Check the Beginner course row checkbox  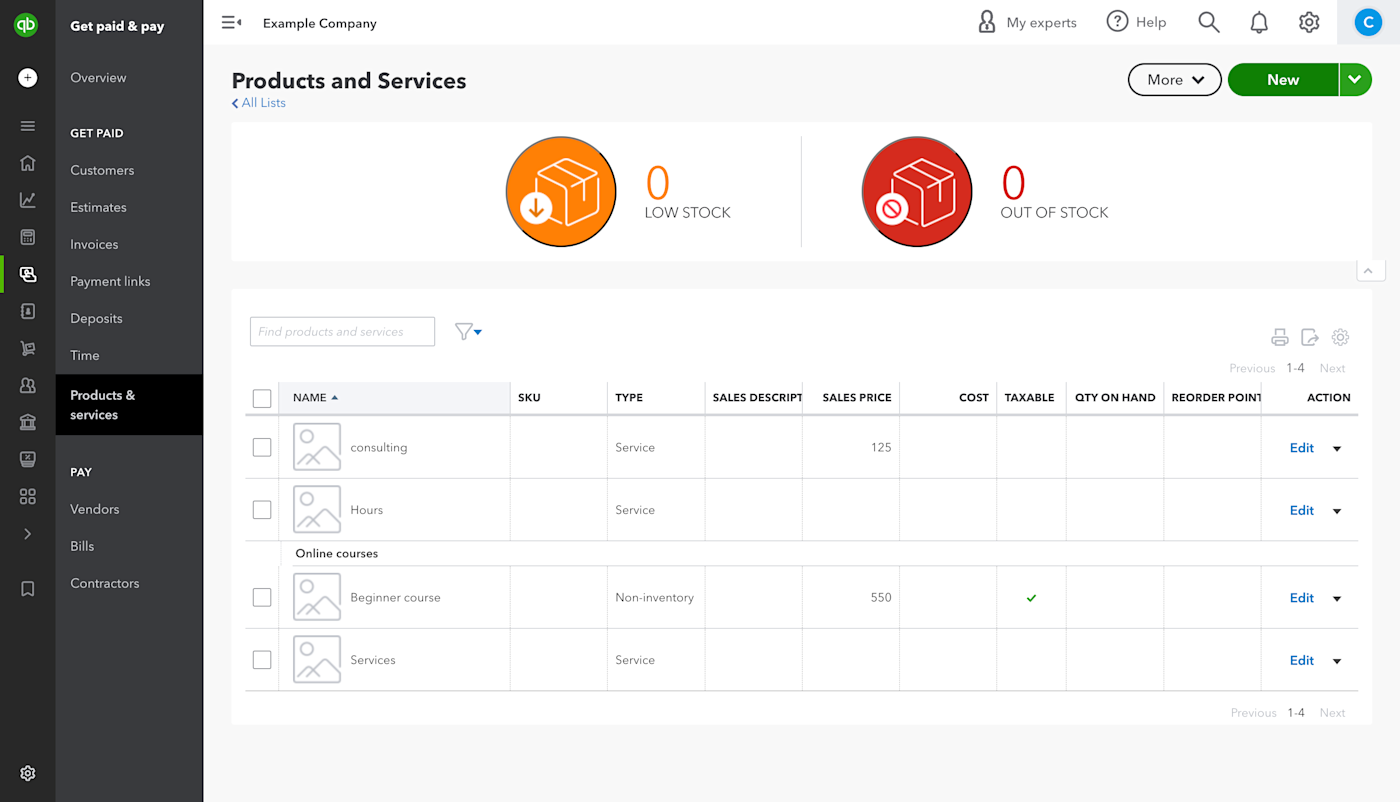[262, 598]
